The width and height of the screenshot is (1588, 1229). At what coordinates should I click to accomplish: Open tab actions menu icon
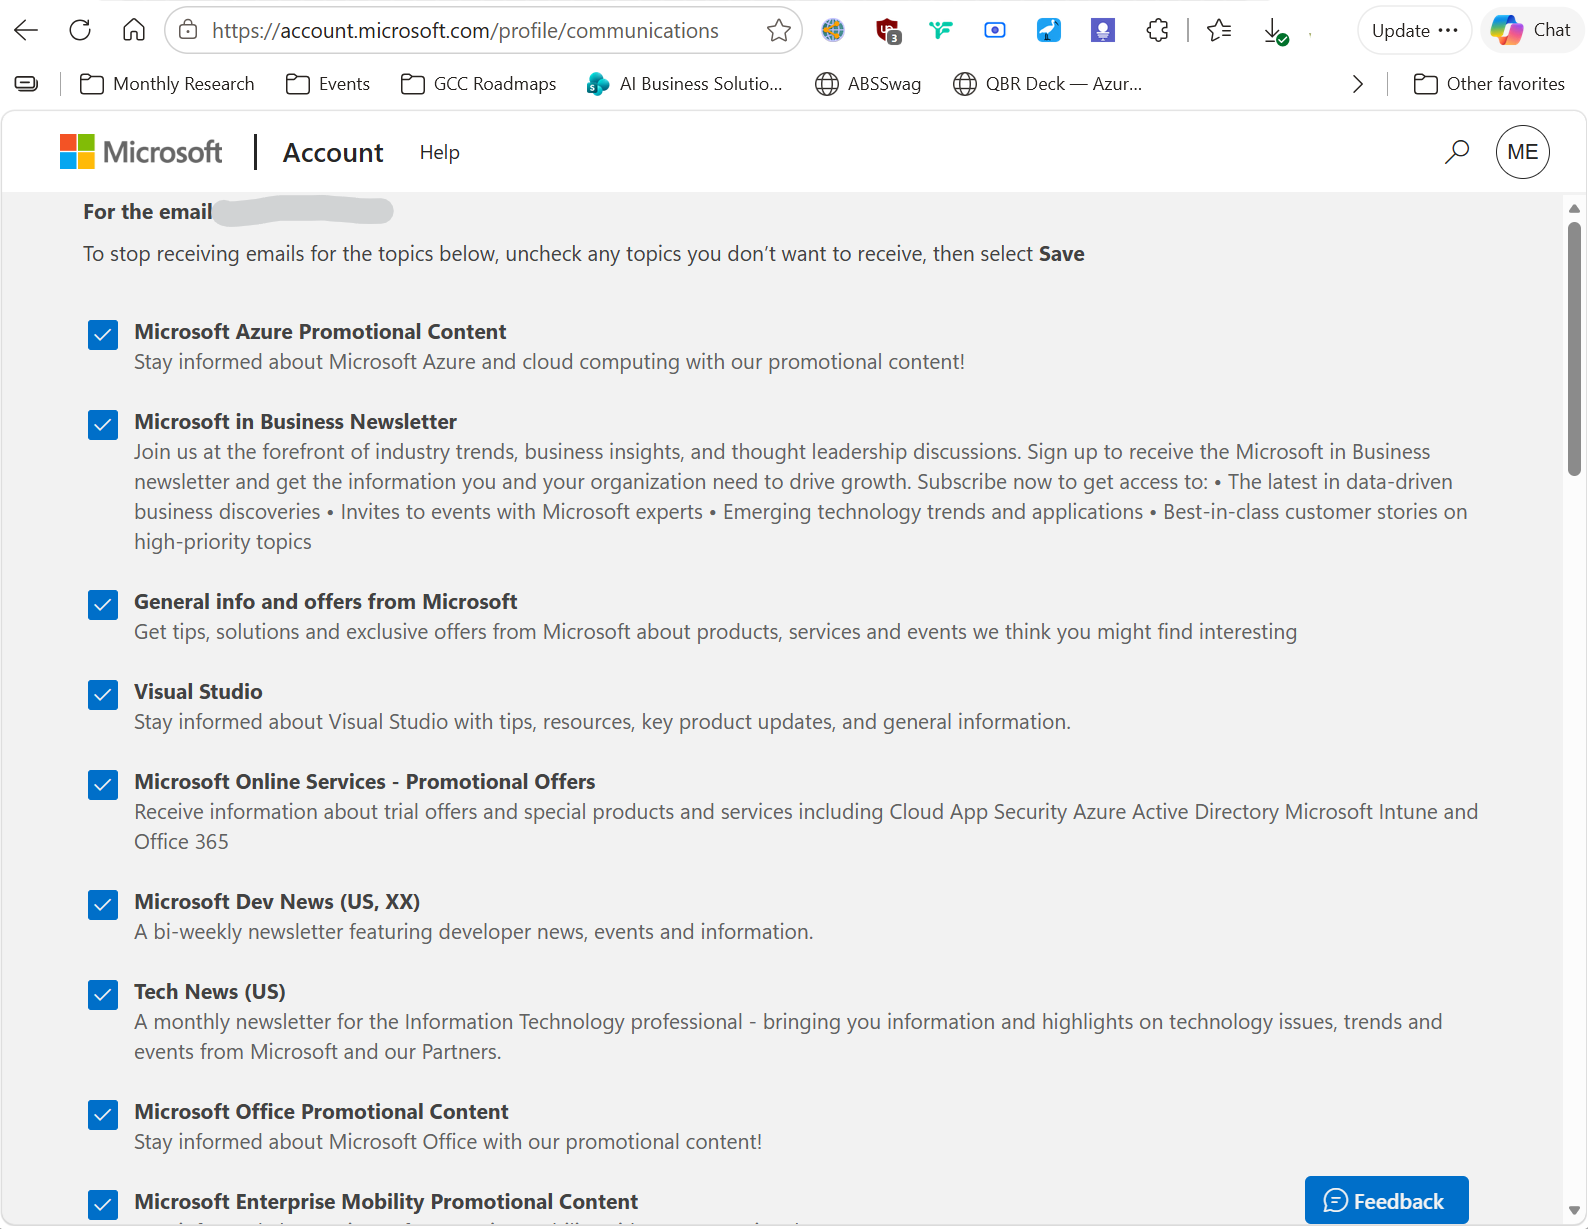point(27,84)
